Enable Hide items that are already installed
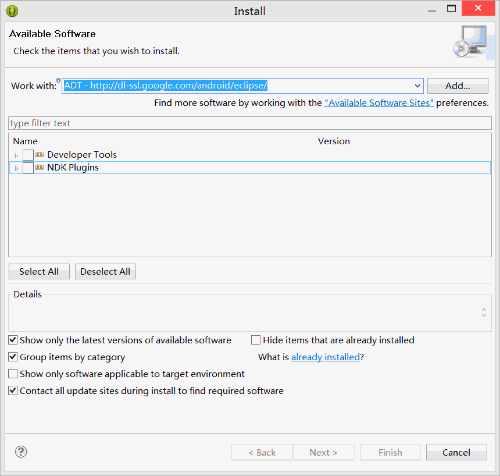Image resolution: width=500 pixels, height=476 pixels. [x=256, y=340]
